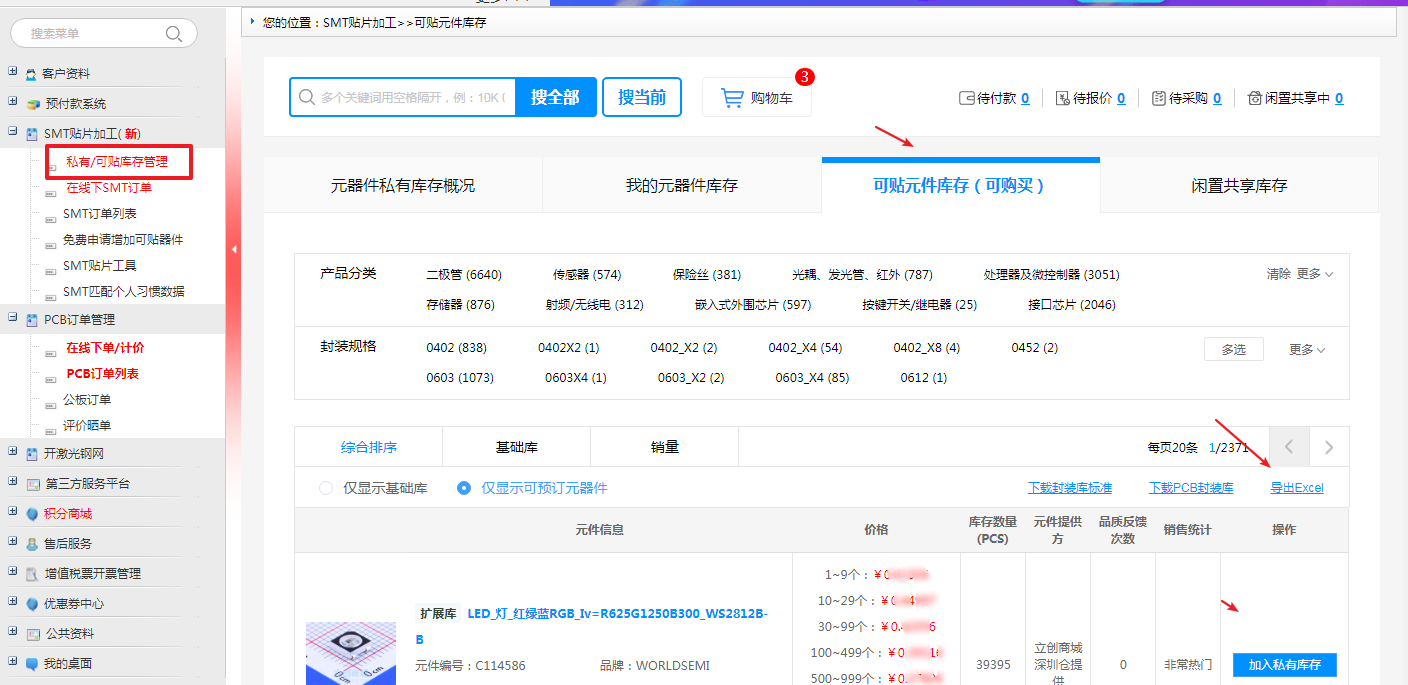Click the component keyword search field
1408x685 pixels.
[412, 98]
